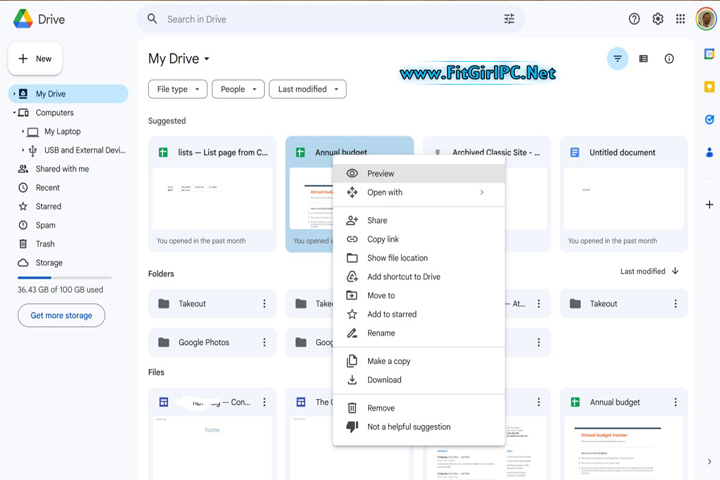
Task: Open search options filter icon
Action: point(509,19)
